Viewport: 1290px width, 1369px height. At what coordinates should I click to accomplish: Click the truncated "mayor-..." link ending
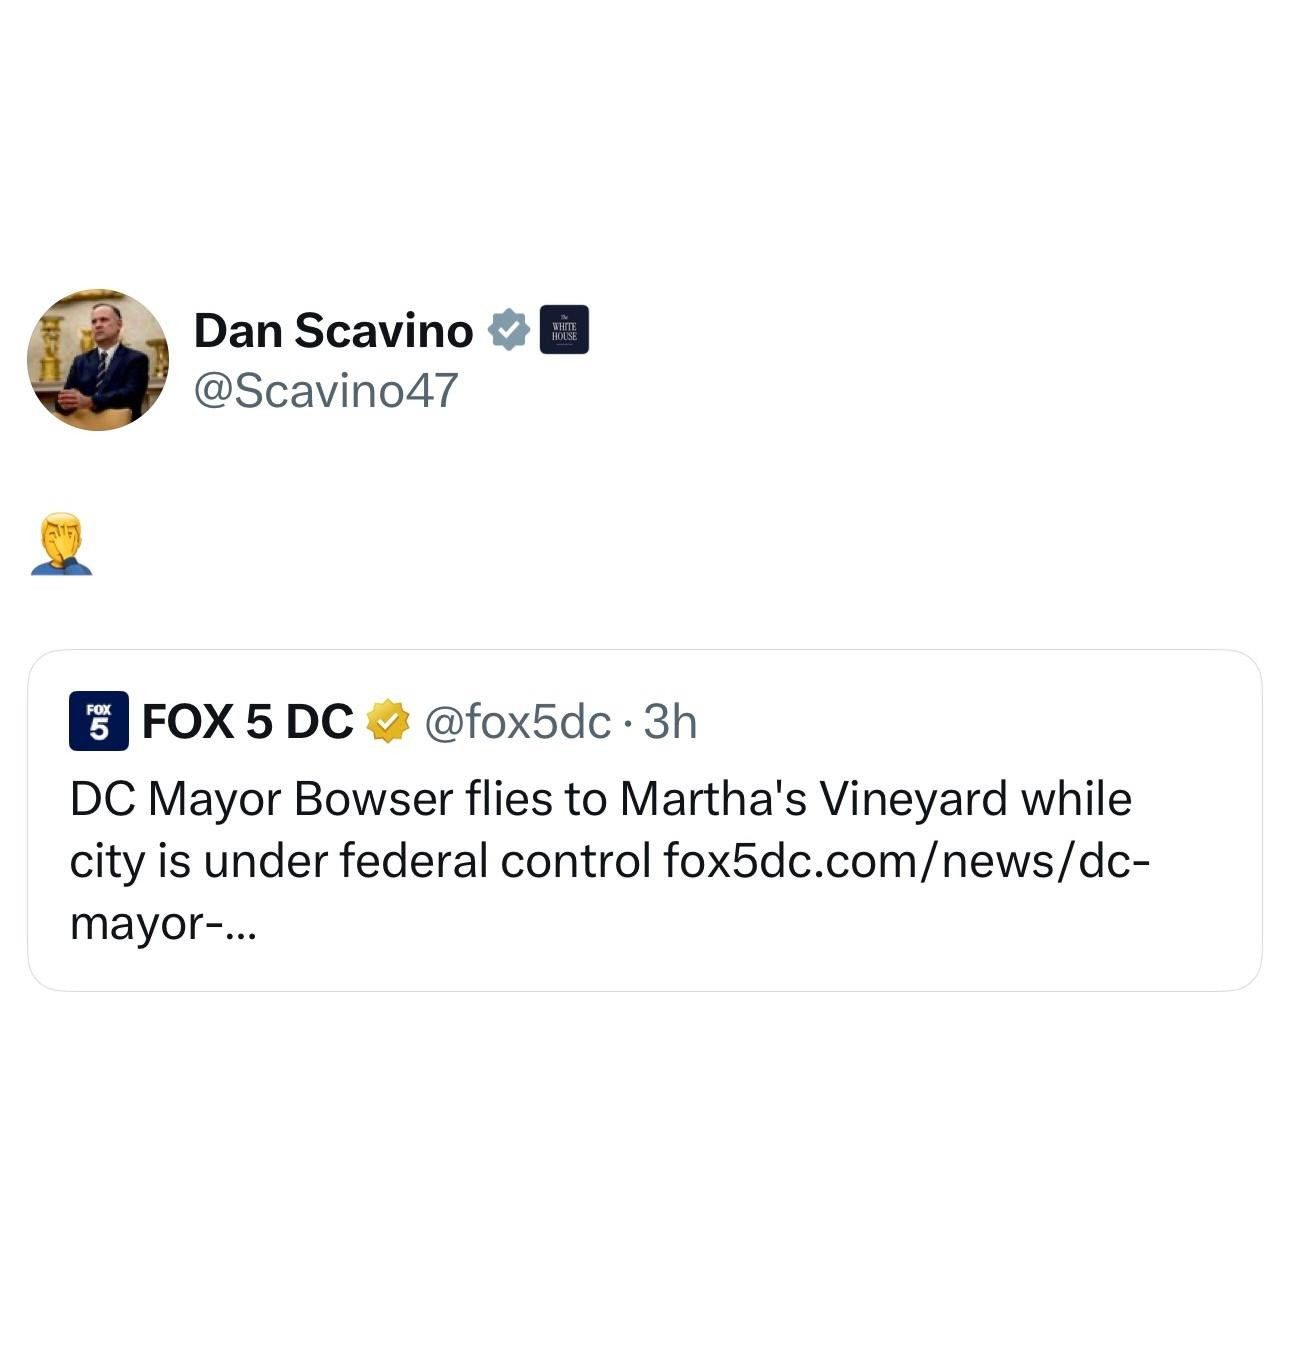pyautogui.click(x=163, y=924)
